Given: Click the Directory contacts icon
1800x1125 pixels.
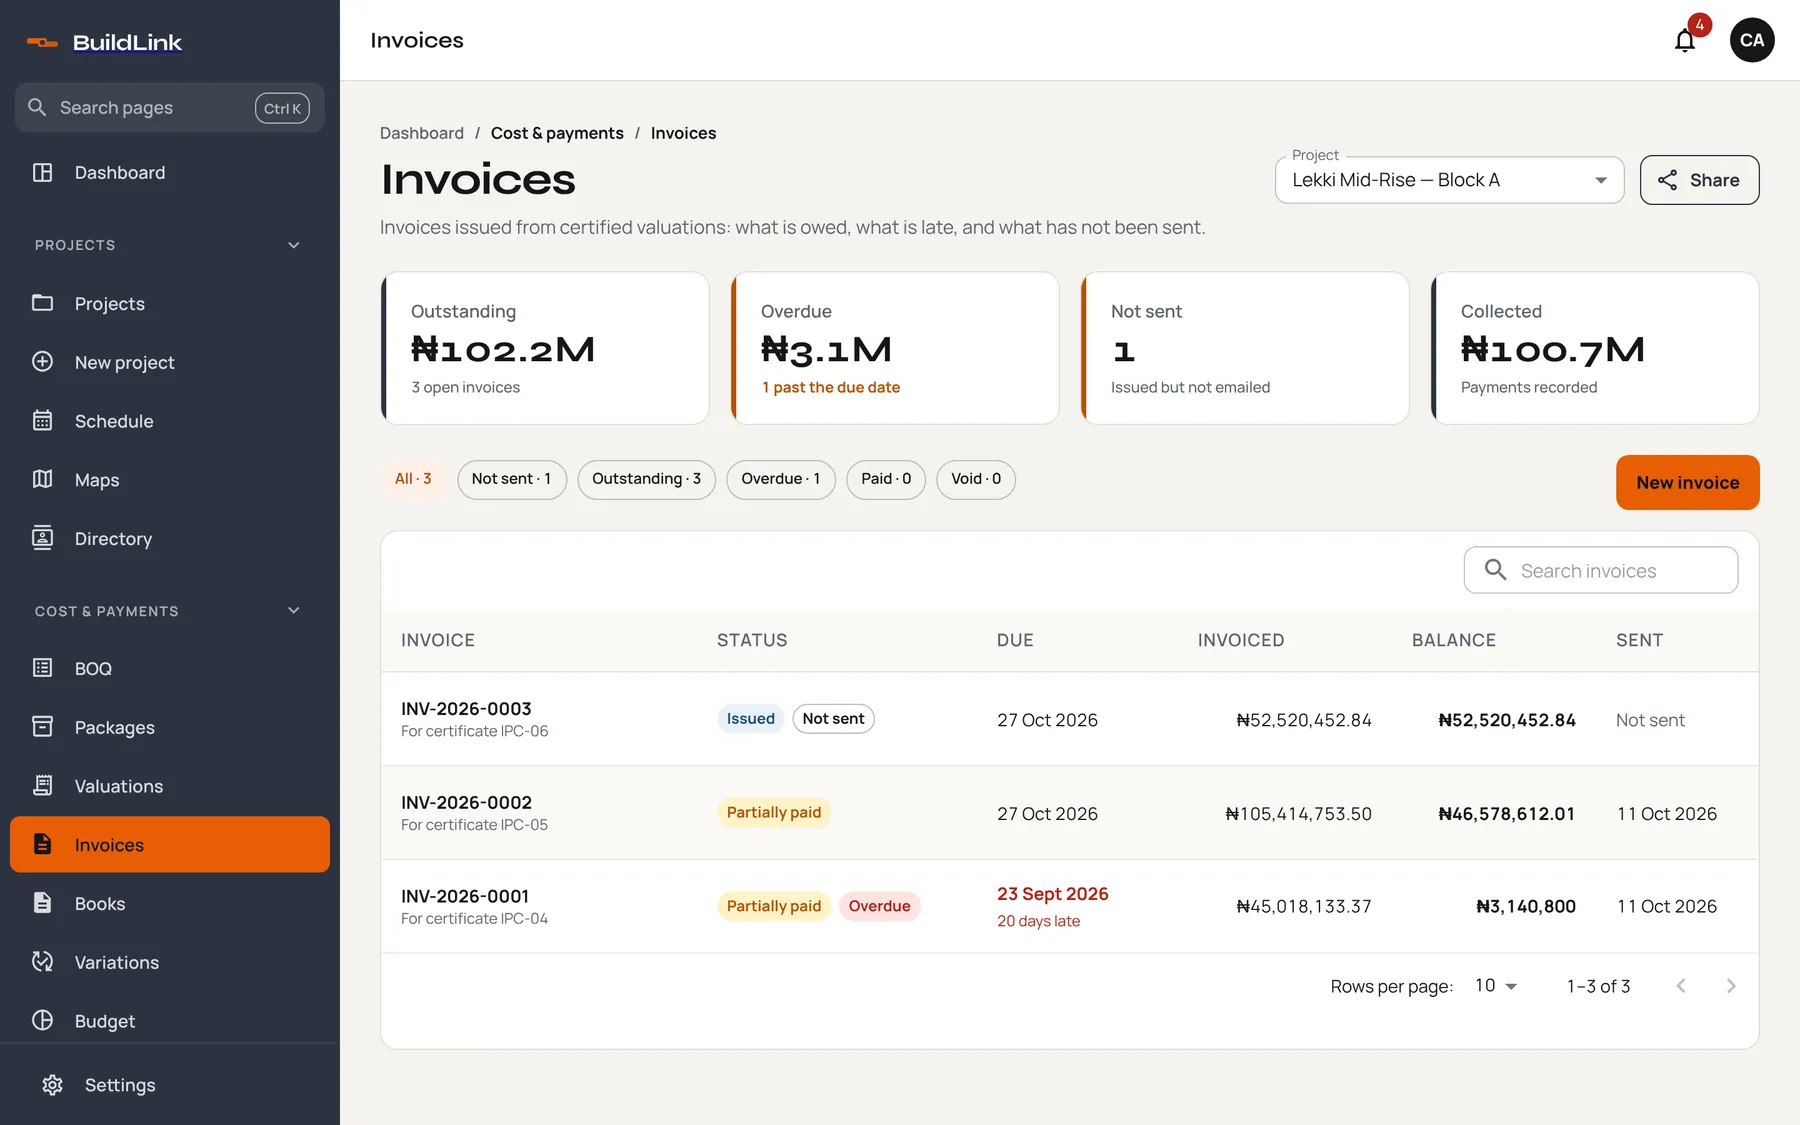Looking at the screenshot, I should (42, 538).
